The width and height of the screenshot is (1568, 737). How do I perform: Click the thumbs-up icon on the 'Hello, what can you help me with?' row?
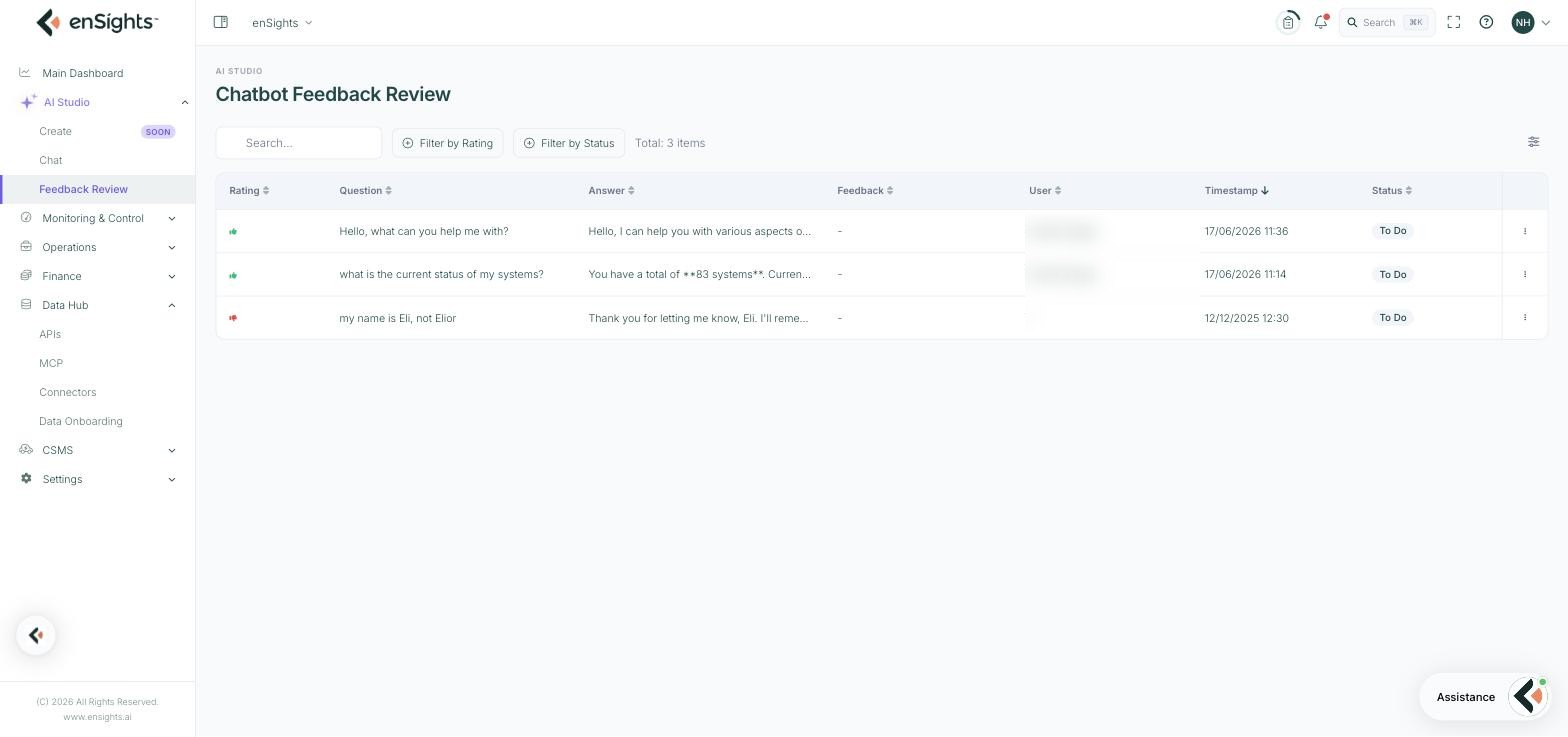(x=233, y=231)
